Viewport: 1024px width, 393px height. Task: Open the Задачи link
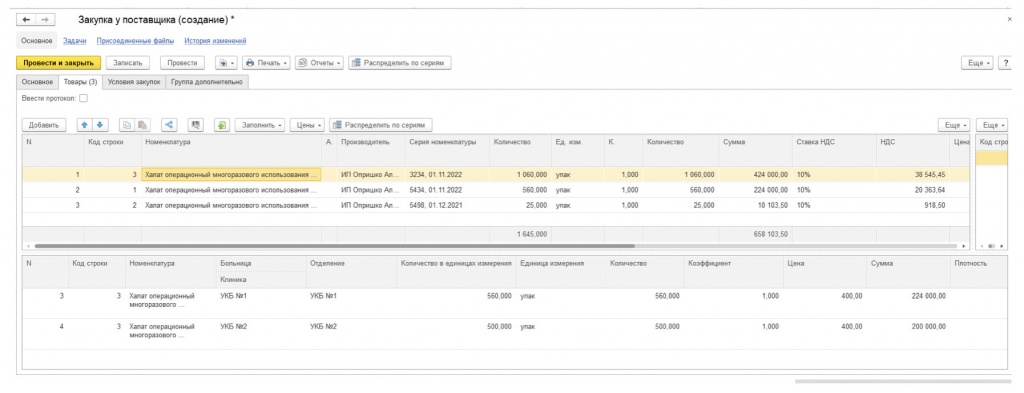click(x=74, y=40)
